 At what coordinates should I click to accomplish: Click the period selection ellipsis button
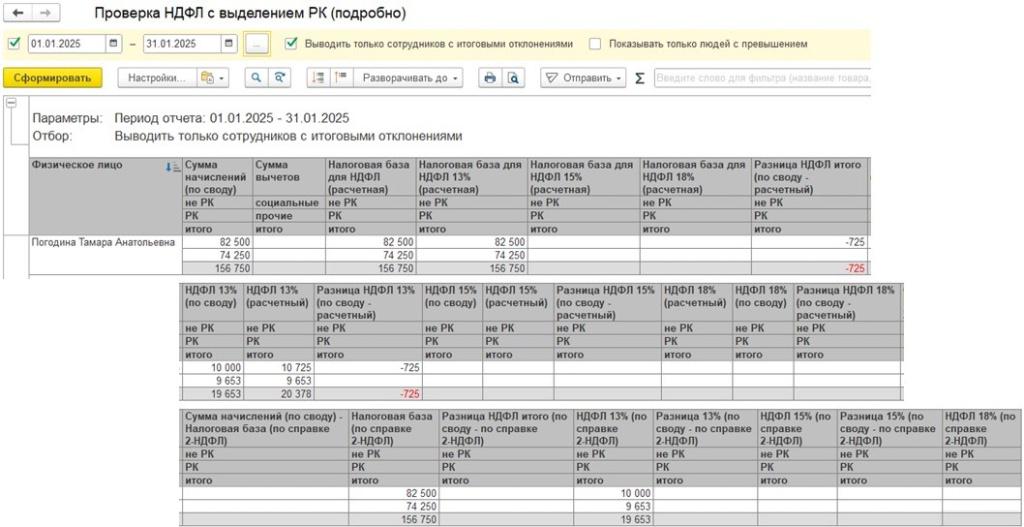pyautogui.click(x=257, y=44)
